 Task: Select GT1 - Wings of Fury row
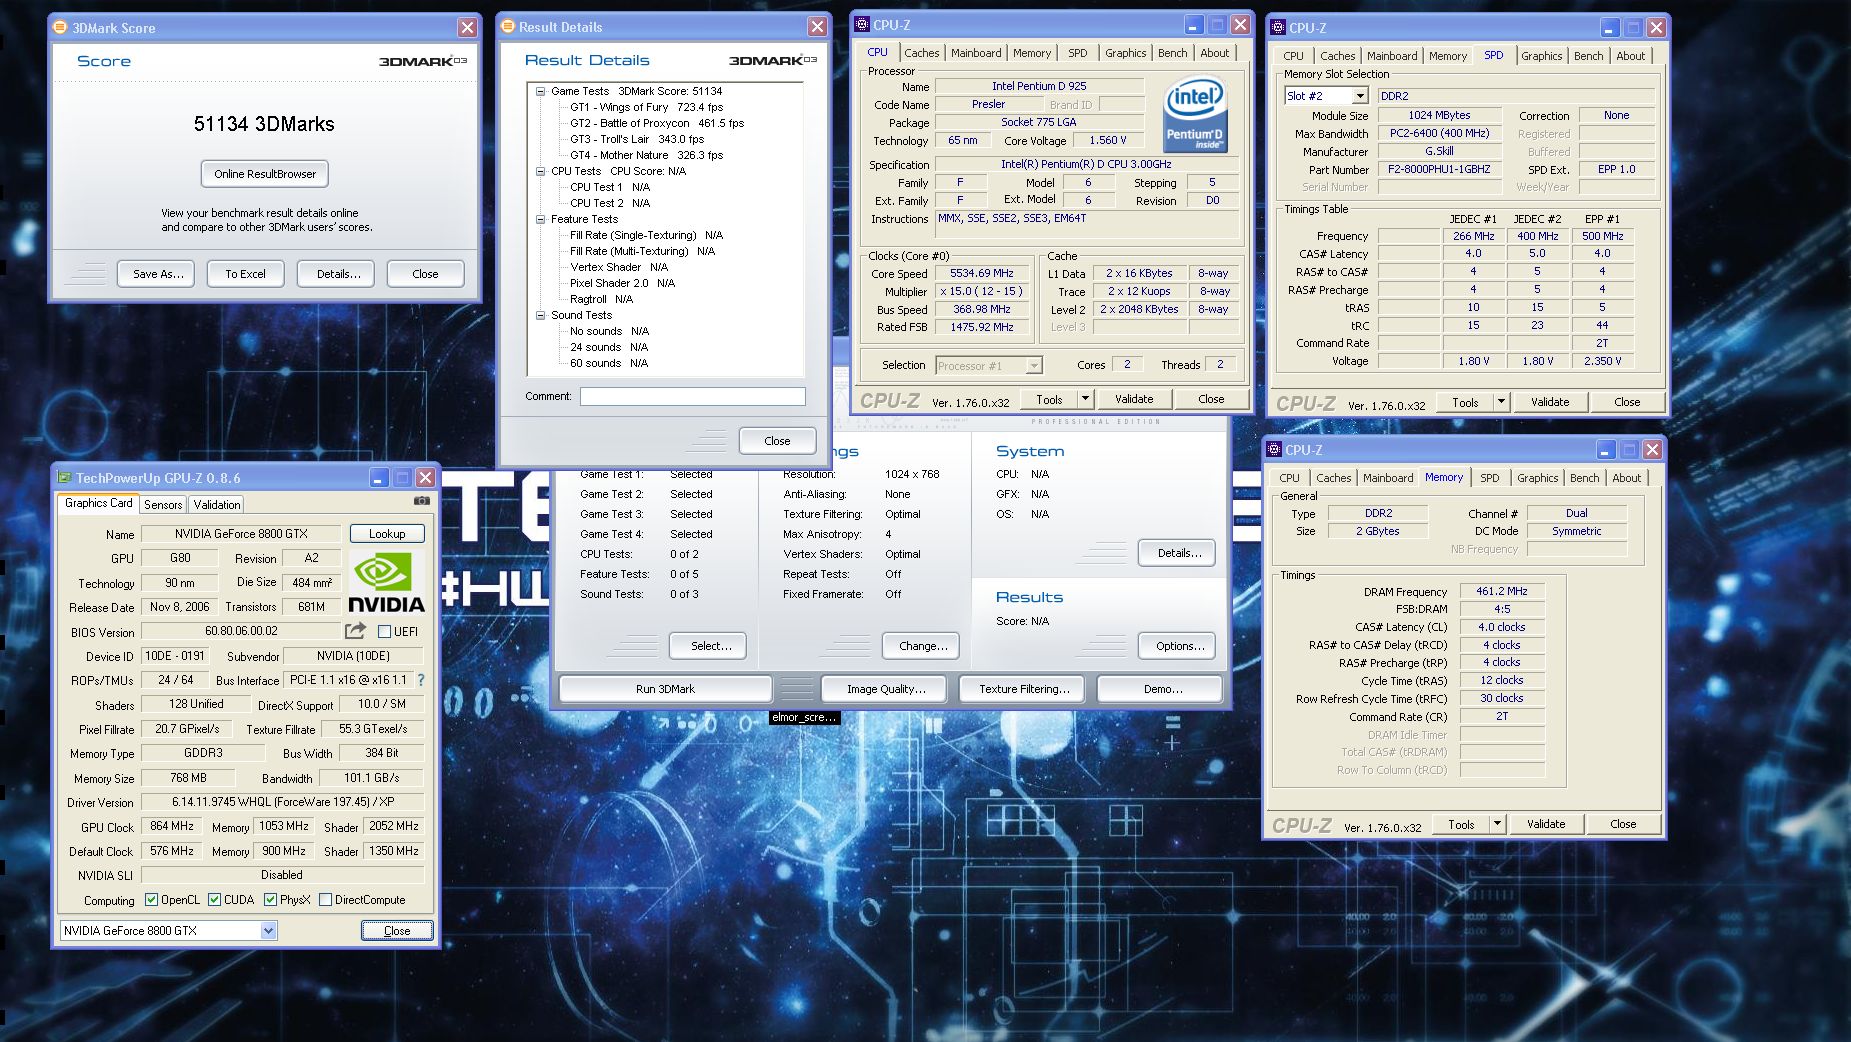647,107
